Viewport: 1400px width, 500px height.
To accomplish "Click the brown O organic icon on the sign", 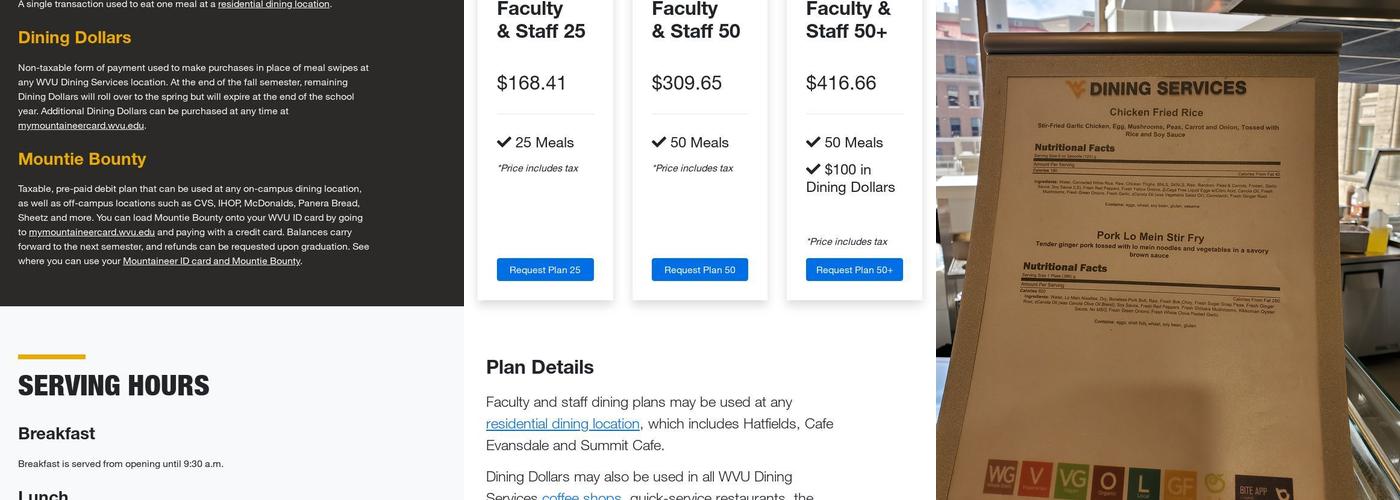I will [x=1107, y=483].
